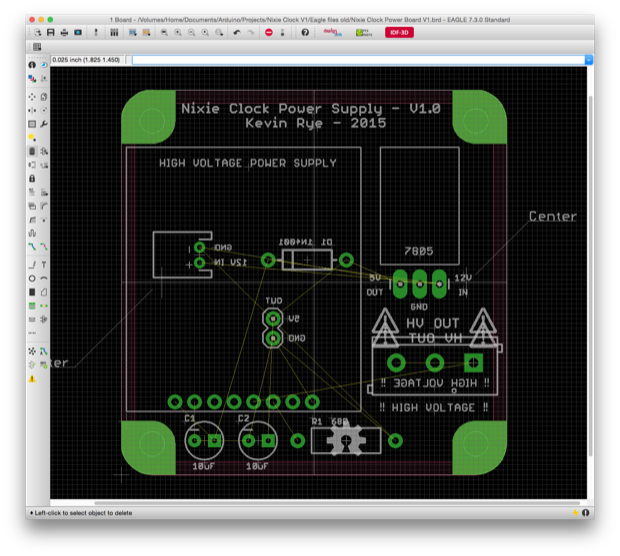Select the Add part tool

[x=44, y=151]
